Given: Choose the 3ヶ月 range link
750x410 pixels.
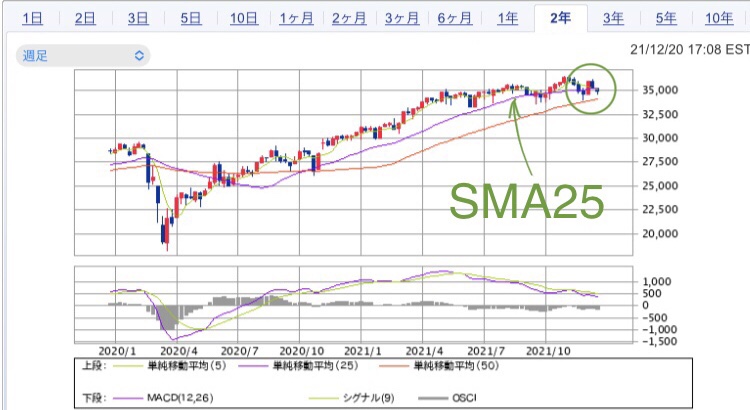Looking at the screenshot, I should (x=402, y=18).
